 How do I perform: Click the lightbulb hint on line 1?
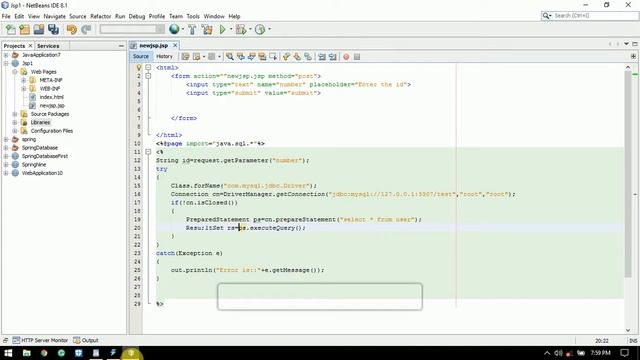point(138,67)
